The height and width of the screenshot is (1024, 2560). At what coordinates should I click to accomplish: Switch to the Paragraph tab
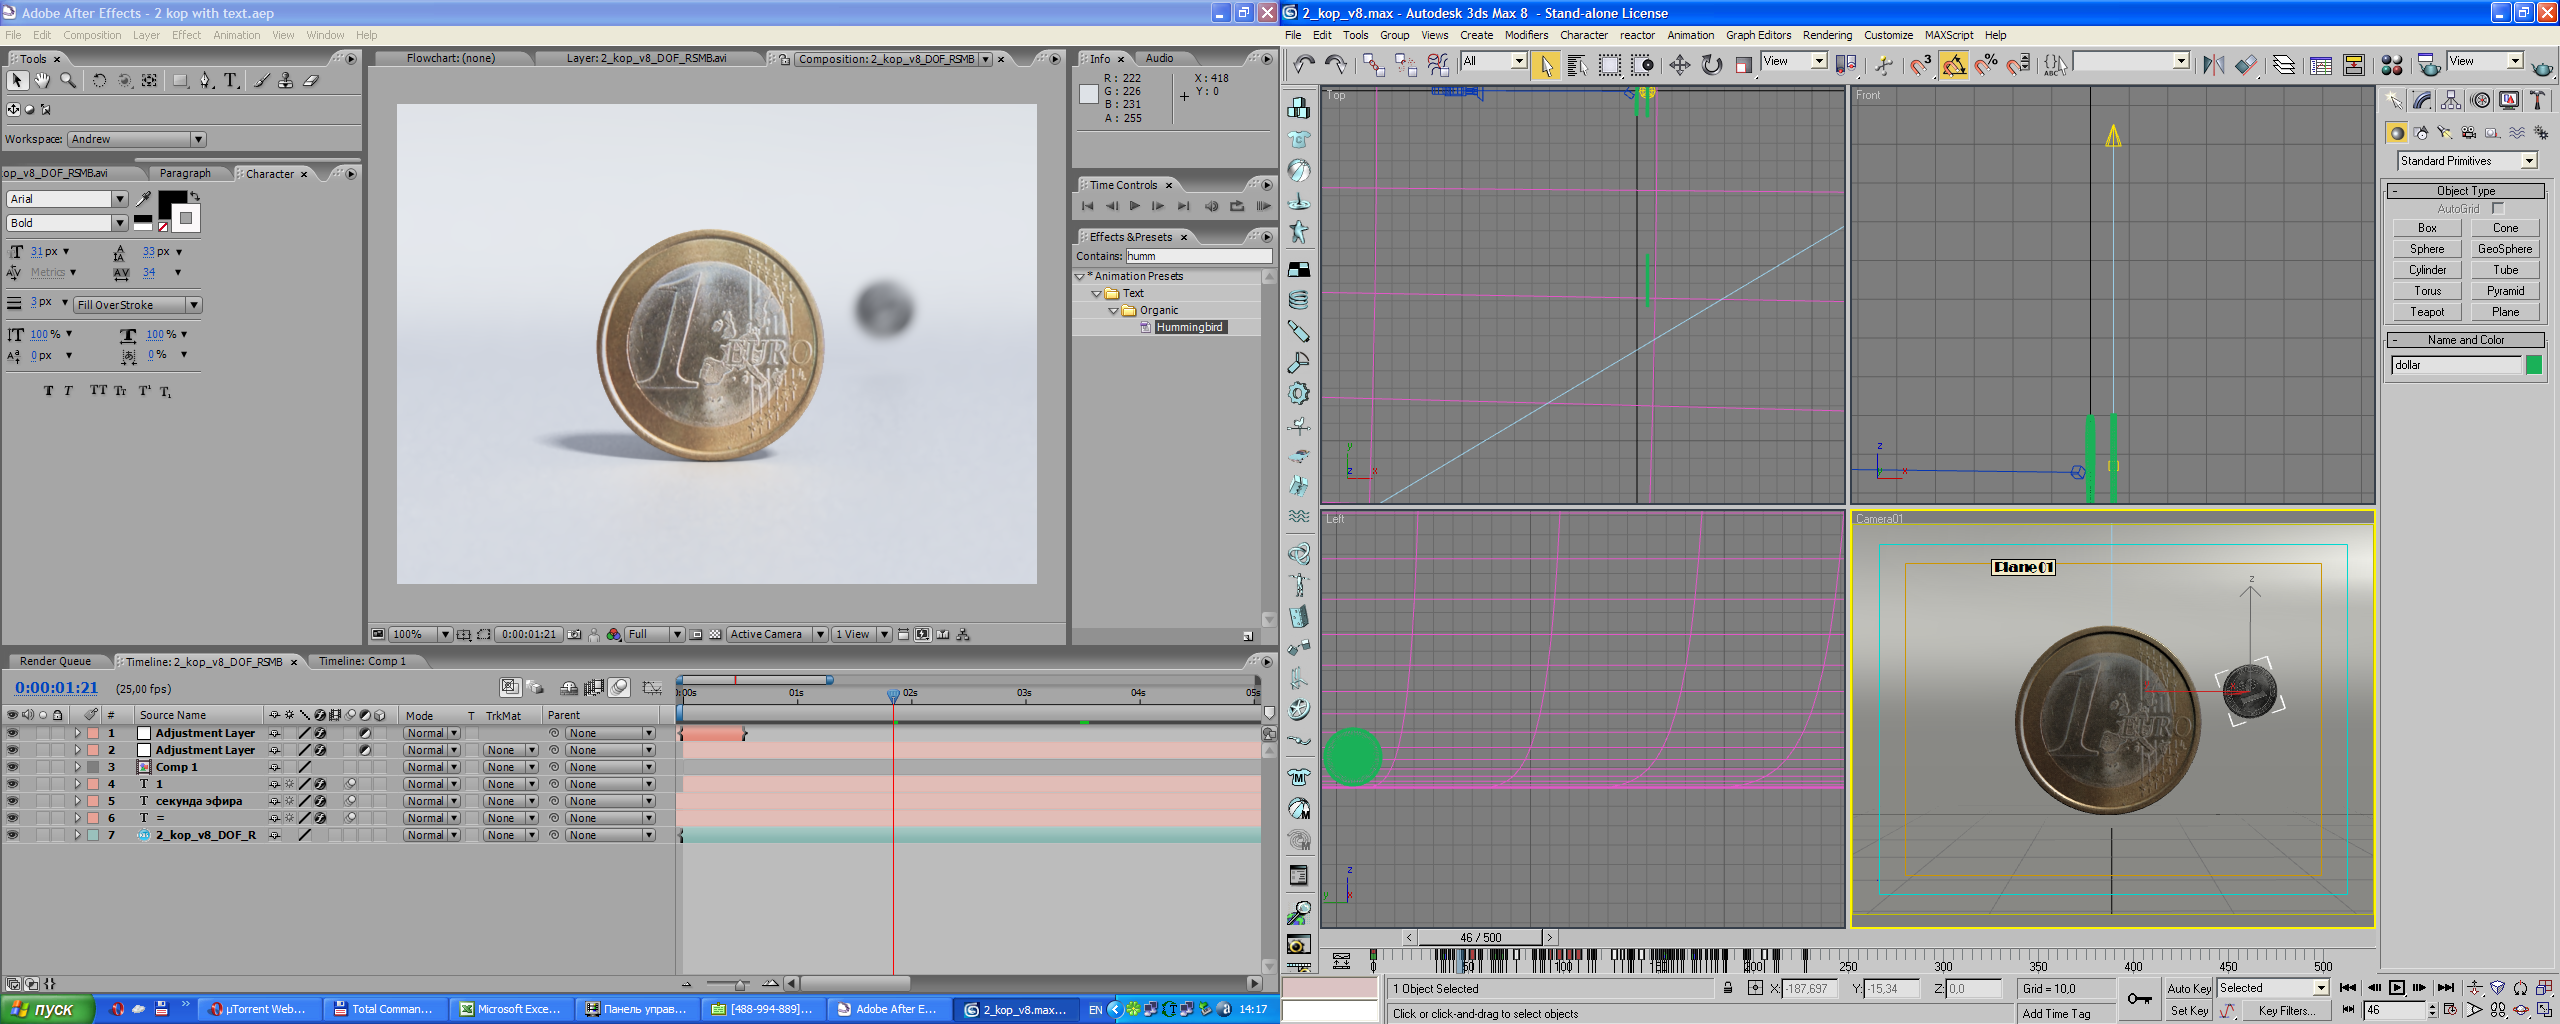pos(185,173)
